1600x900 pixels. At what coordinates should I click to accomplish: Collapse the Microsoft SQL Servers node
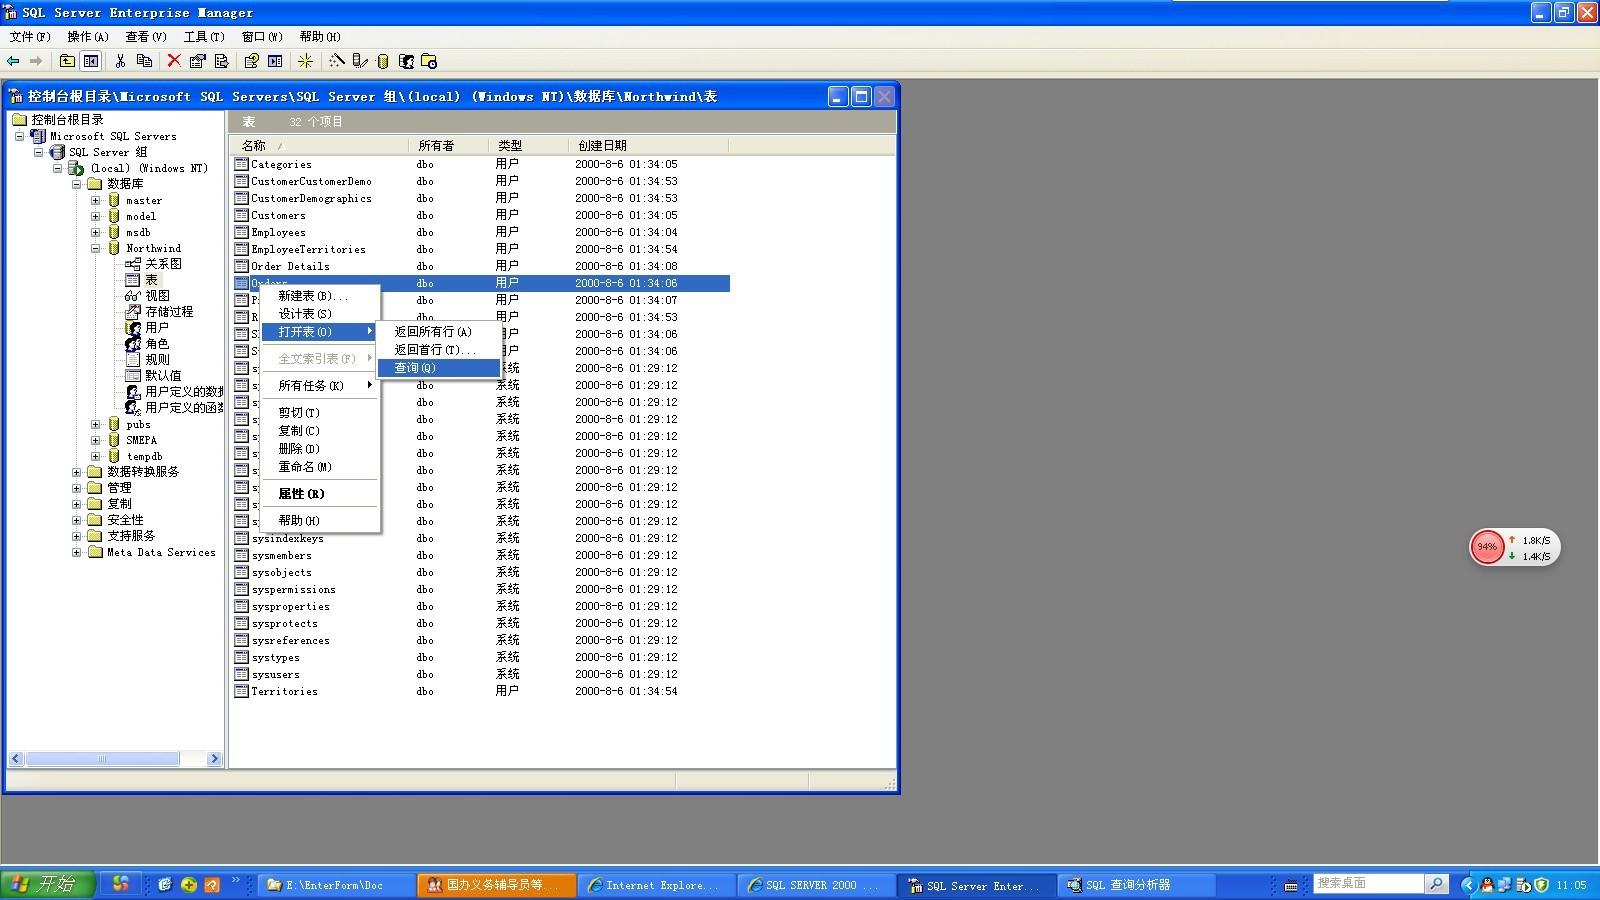pos(19,136)
